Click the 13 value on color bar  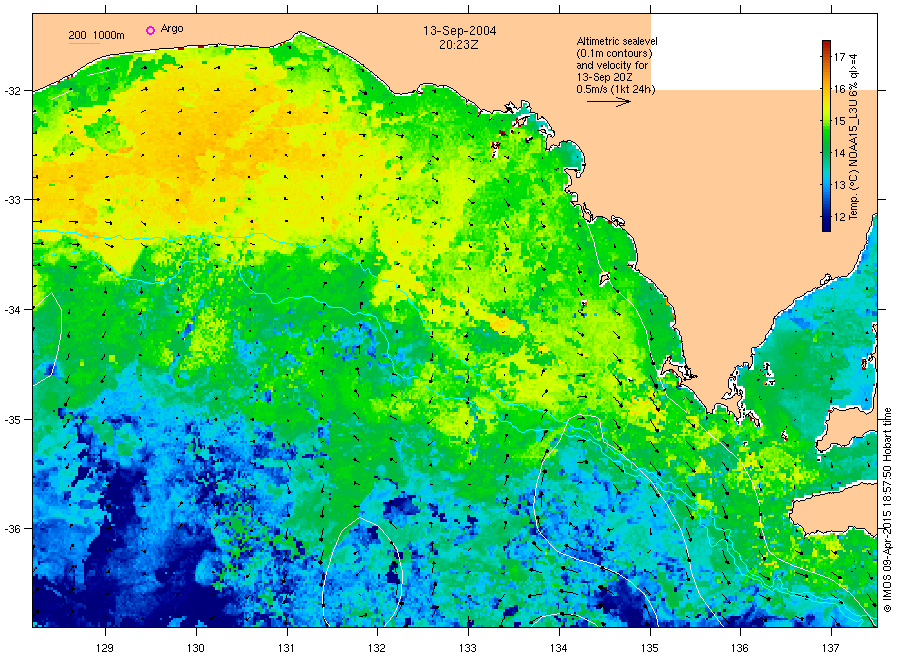click(840, 185)
